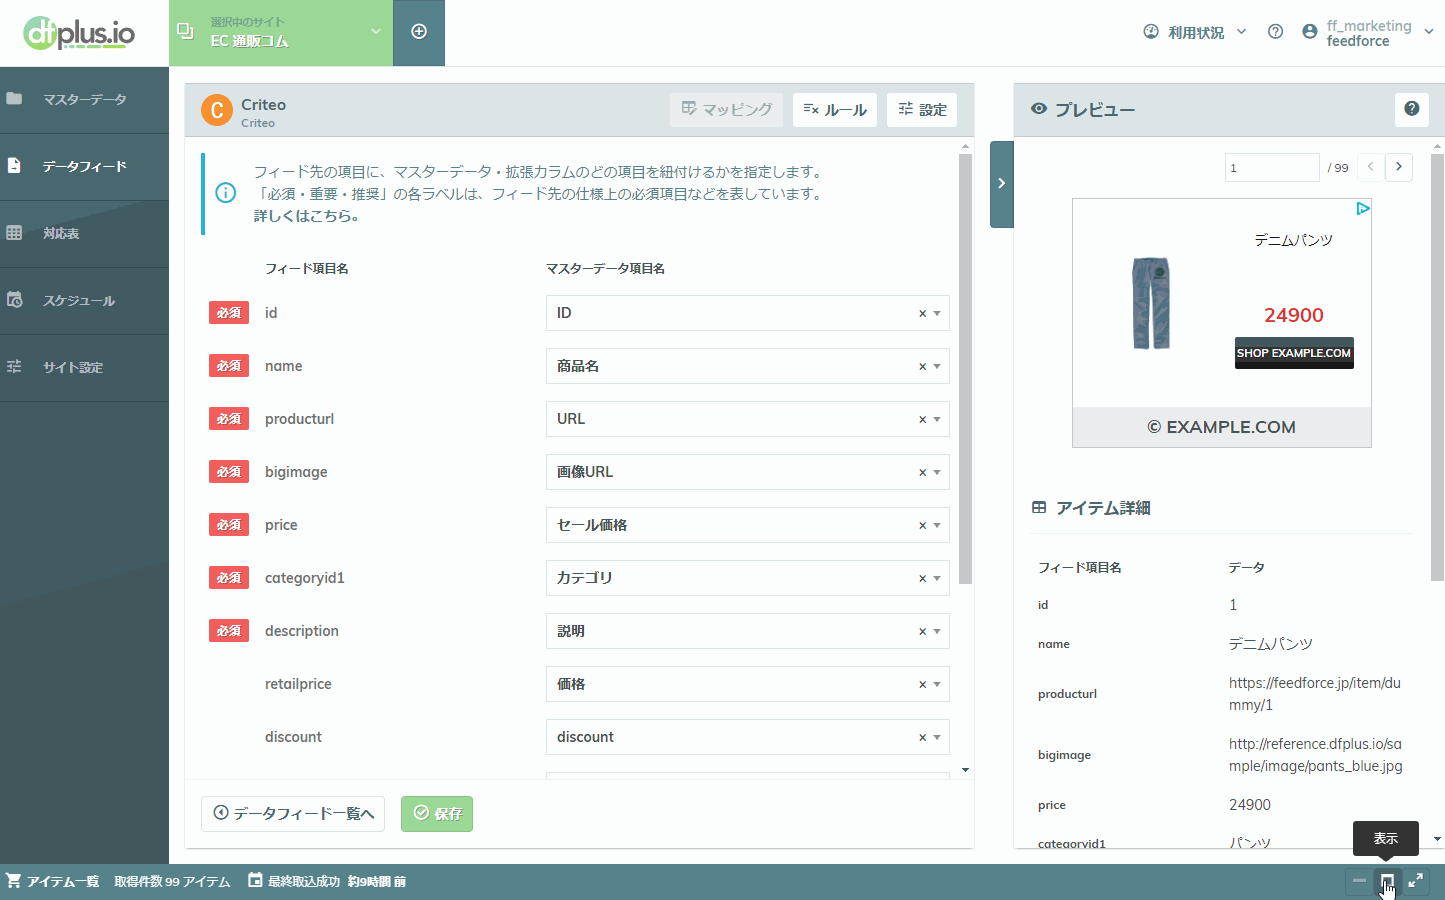Click the info circle icon in notice

coord(226,193)
